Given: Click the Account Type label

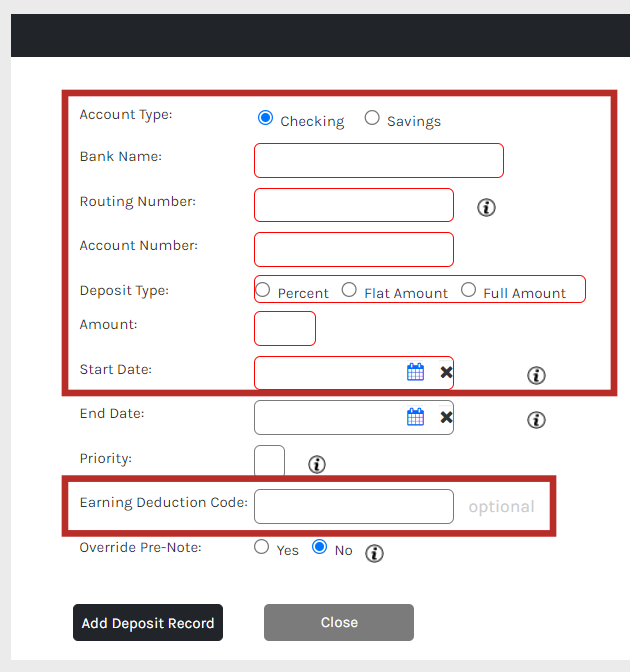Looking at the screenshot, I should [126, 115].
